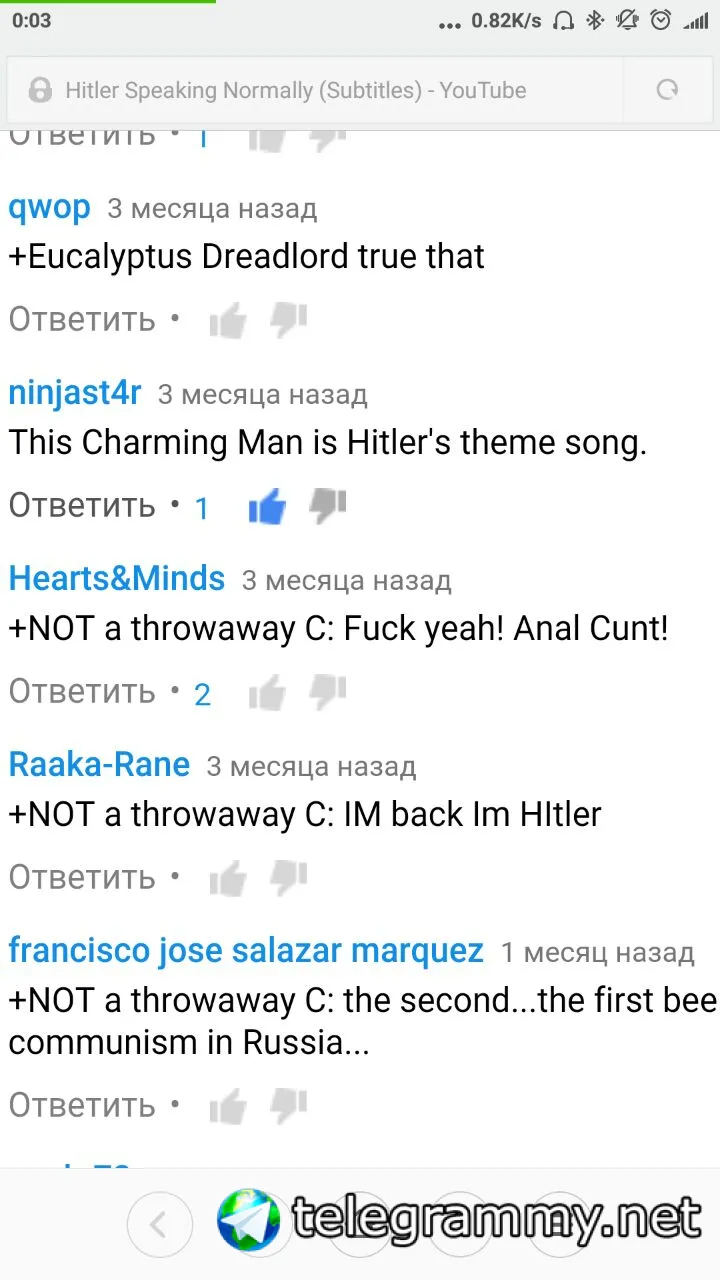
Task: Tap the browser back arrow button
Action: tap(157, 1224)
